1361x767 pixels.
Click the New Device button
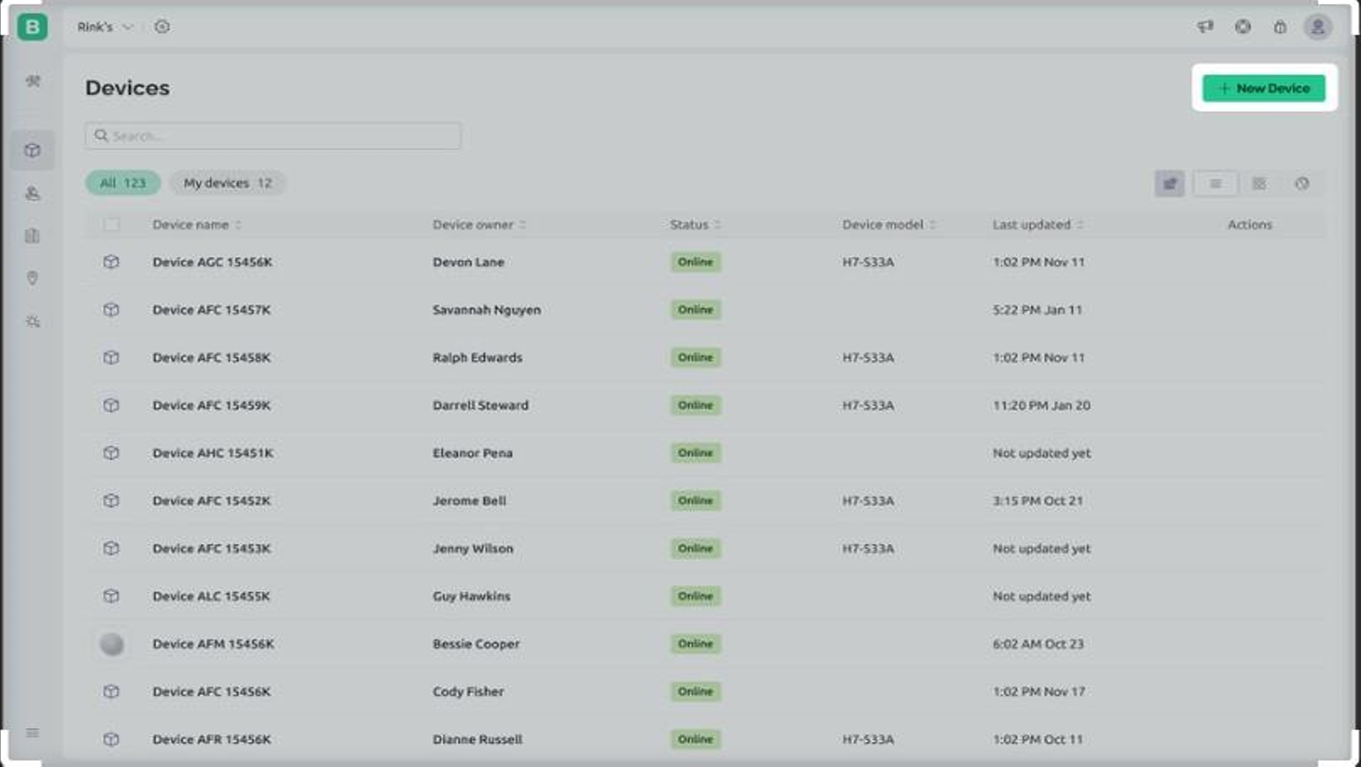[x=1263, y=88]
